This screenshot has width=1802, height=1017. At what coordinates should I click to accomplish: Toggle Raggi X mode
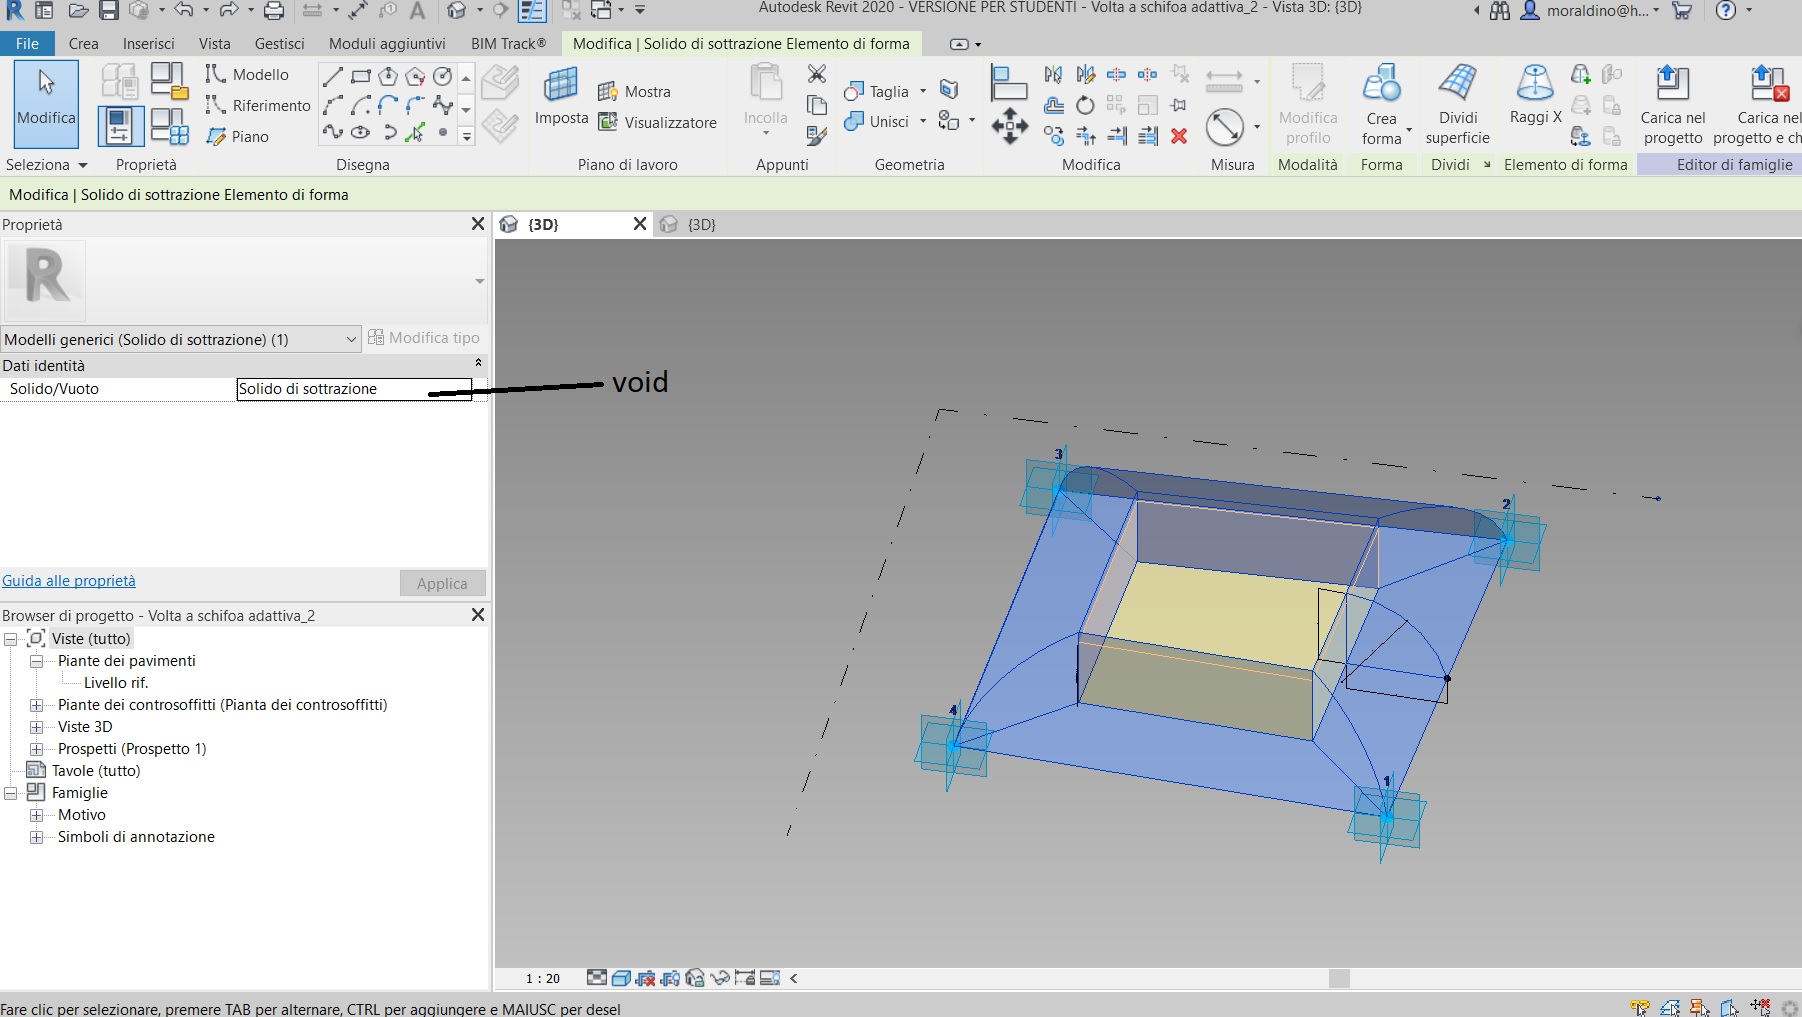pos(1535,95)
